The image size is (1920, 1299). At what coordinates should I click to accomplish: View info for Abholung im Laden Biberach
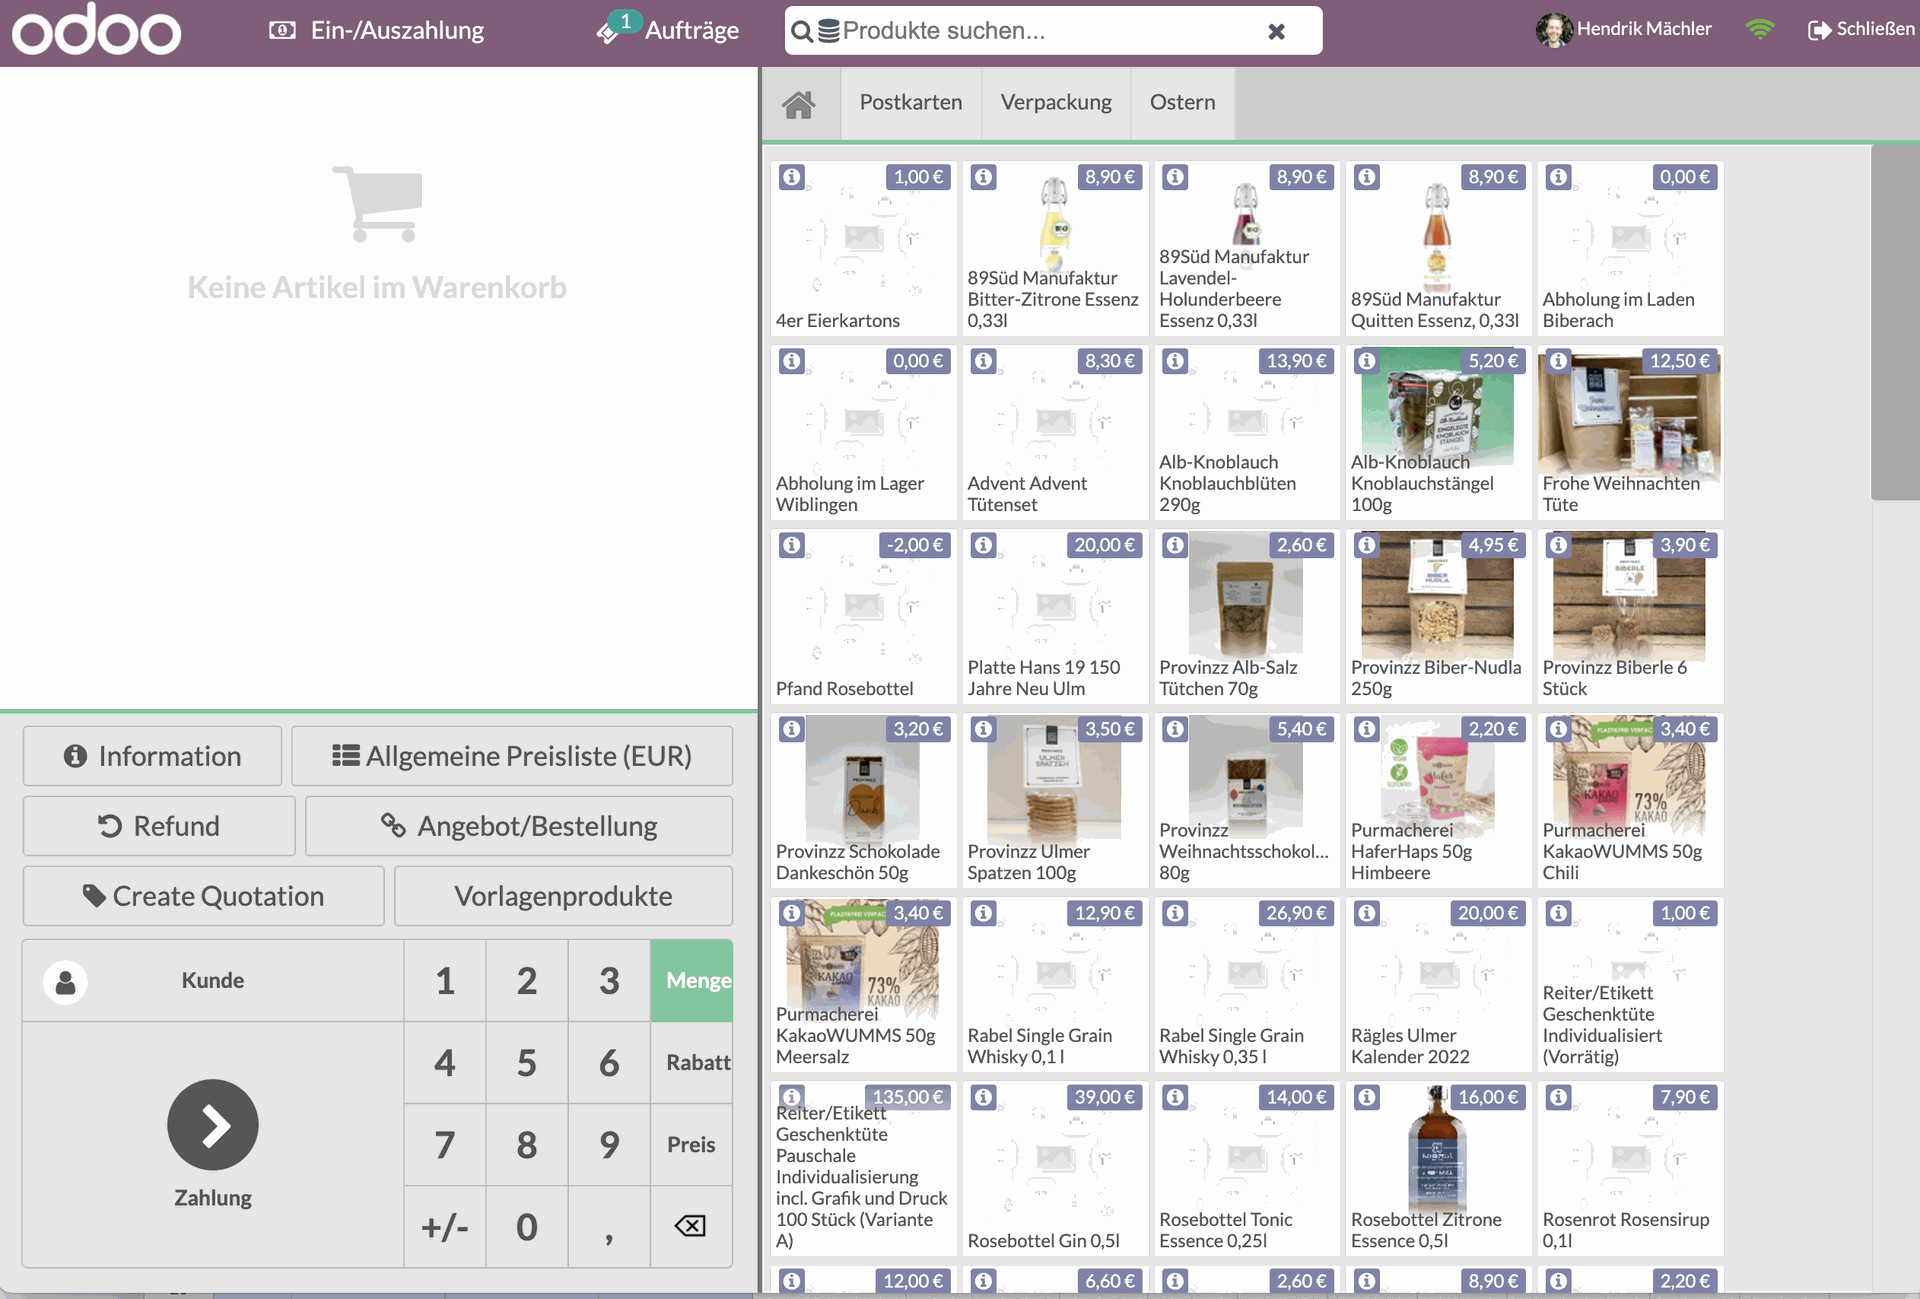(1559, 177)
